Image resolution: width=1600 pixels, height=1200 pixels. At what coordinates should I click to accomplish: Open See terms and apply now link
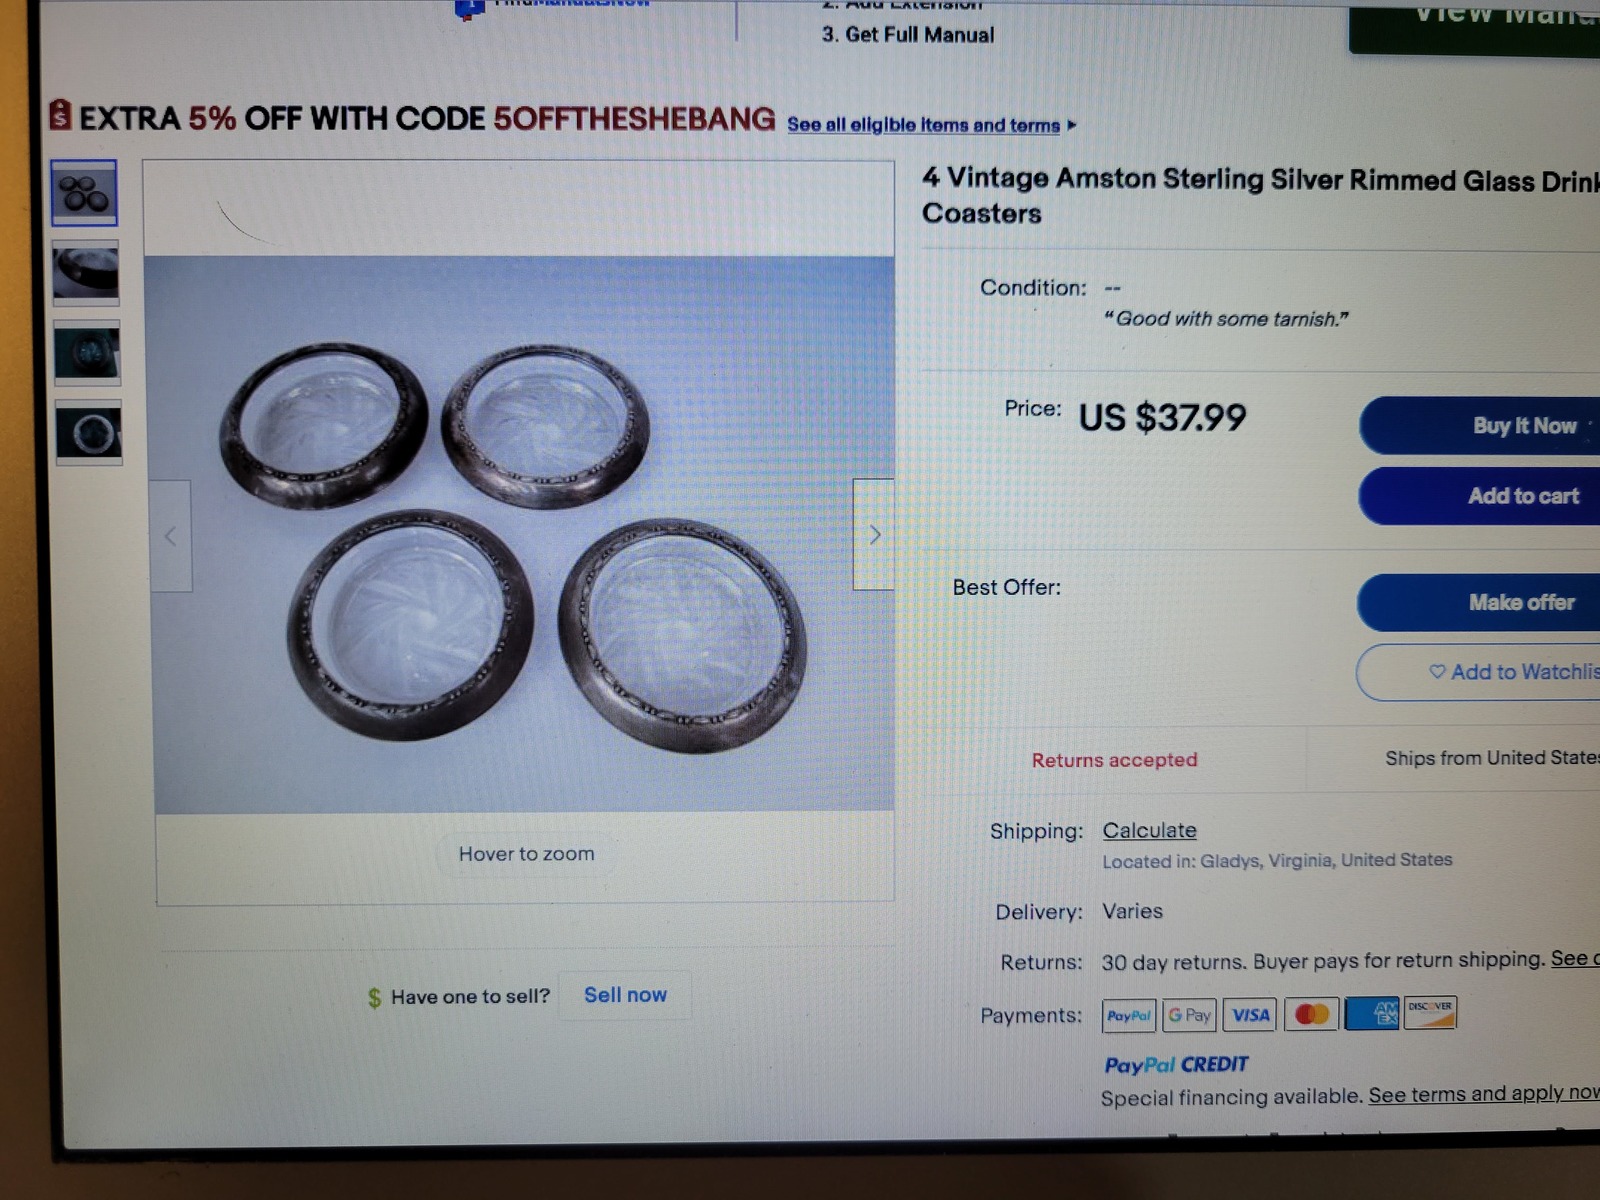(1484, 1094)
